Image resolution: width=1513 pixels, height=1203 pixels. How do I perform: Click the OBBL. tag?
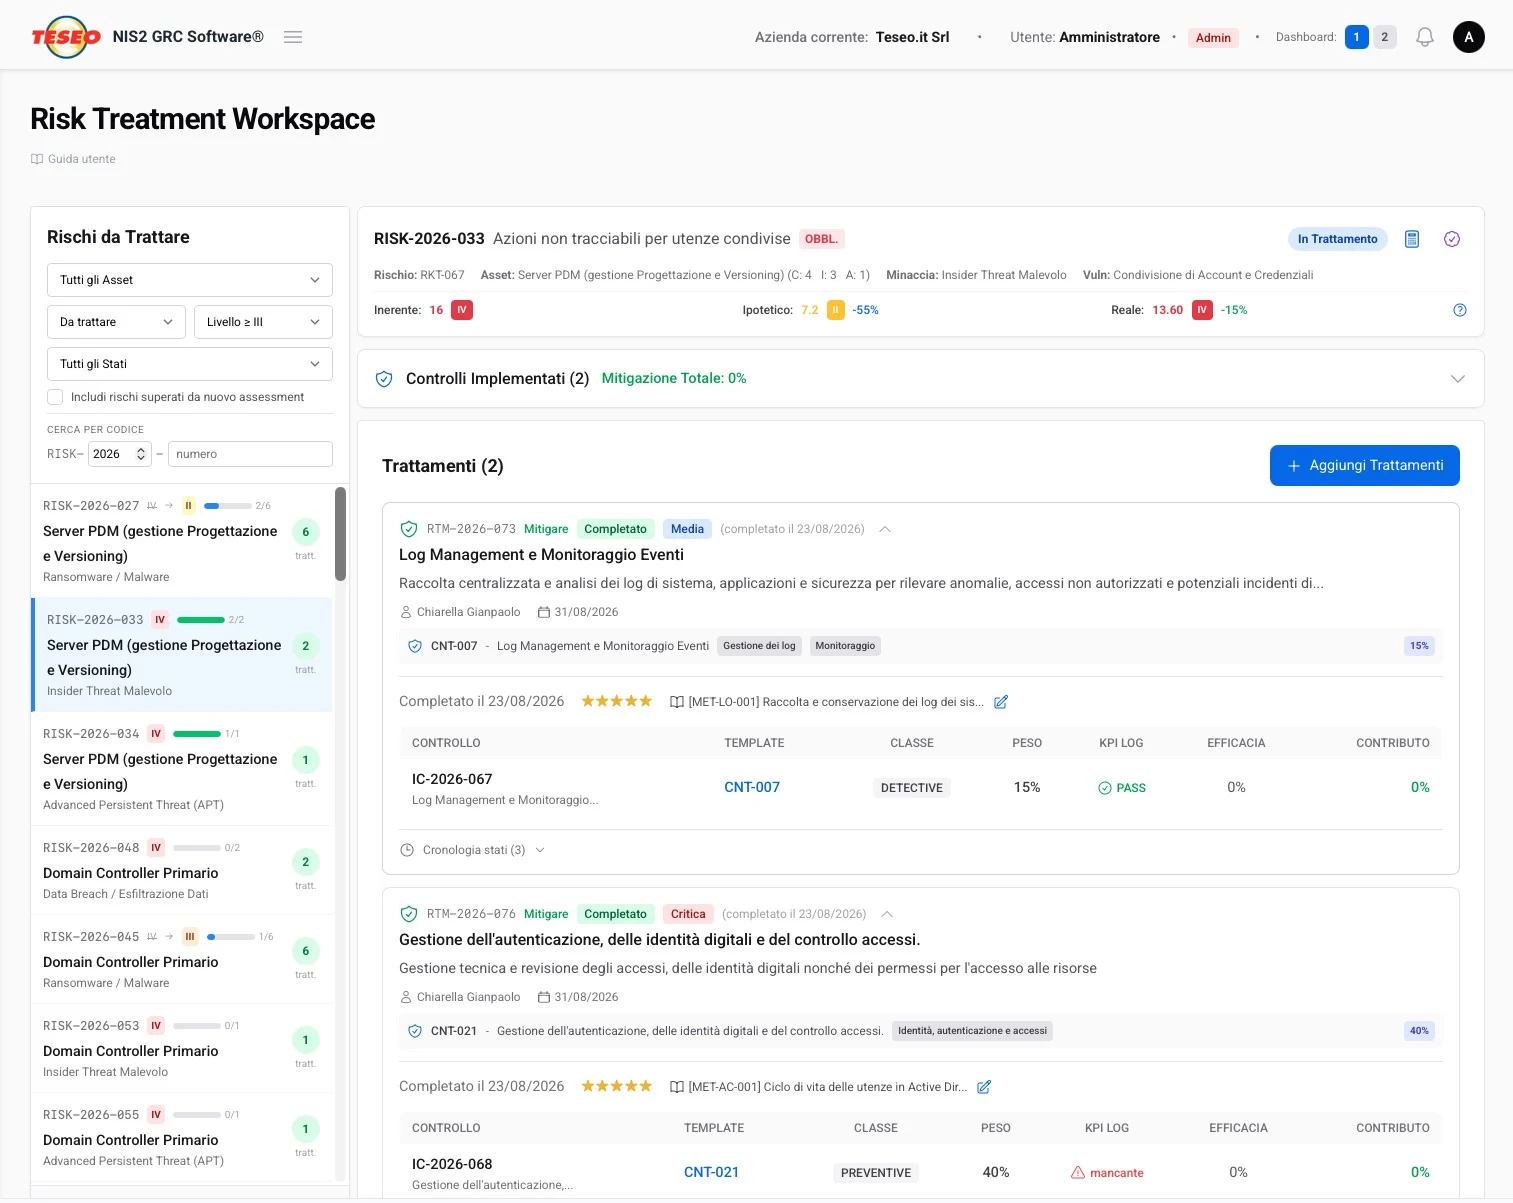(x=821, y=239)
